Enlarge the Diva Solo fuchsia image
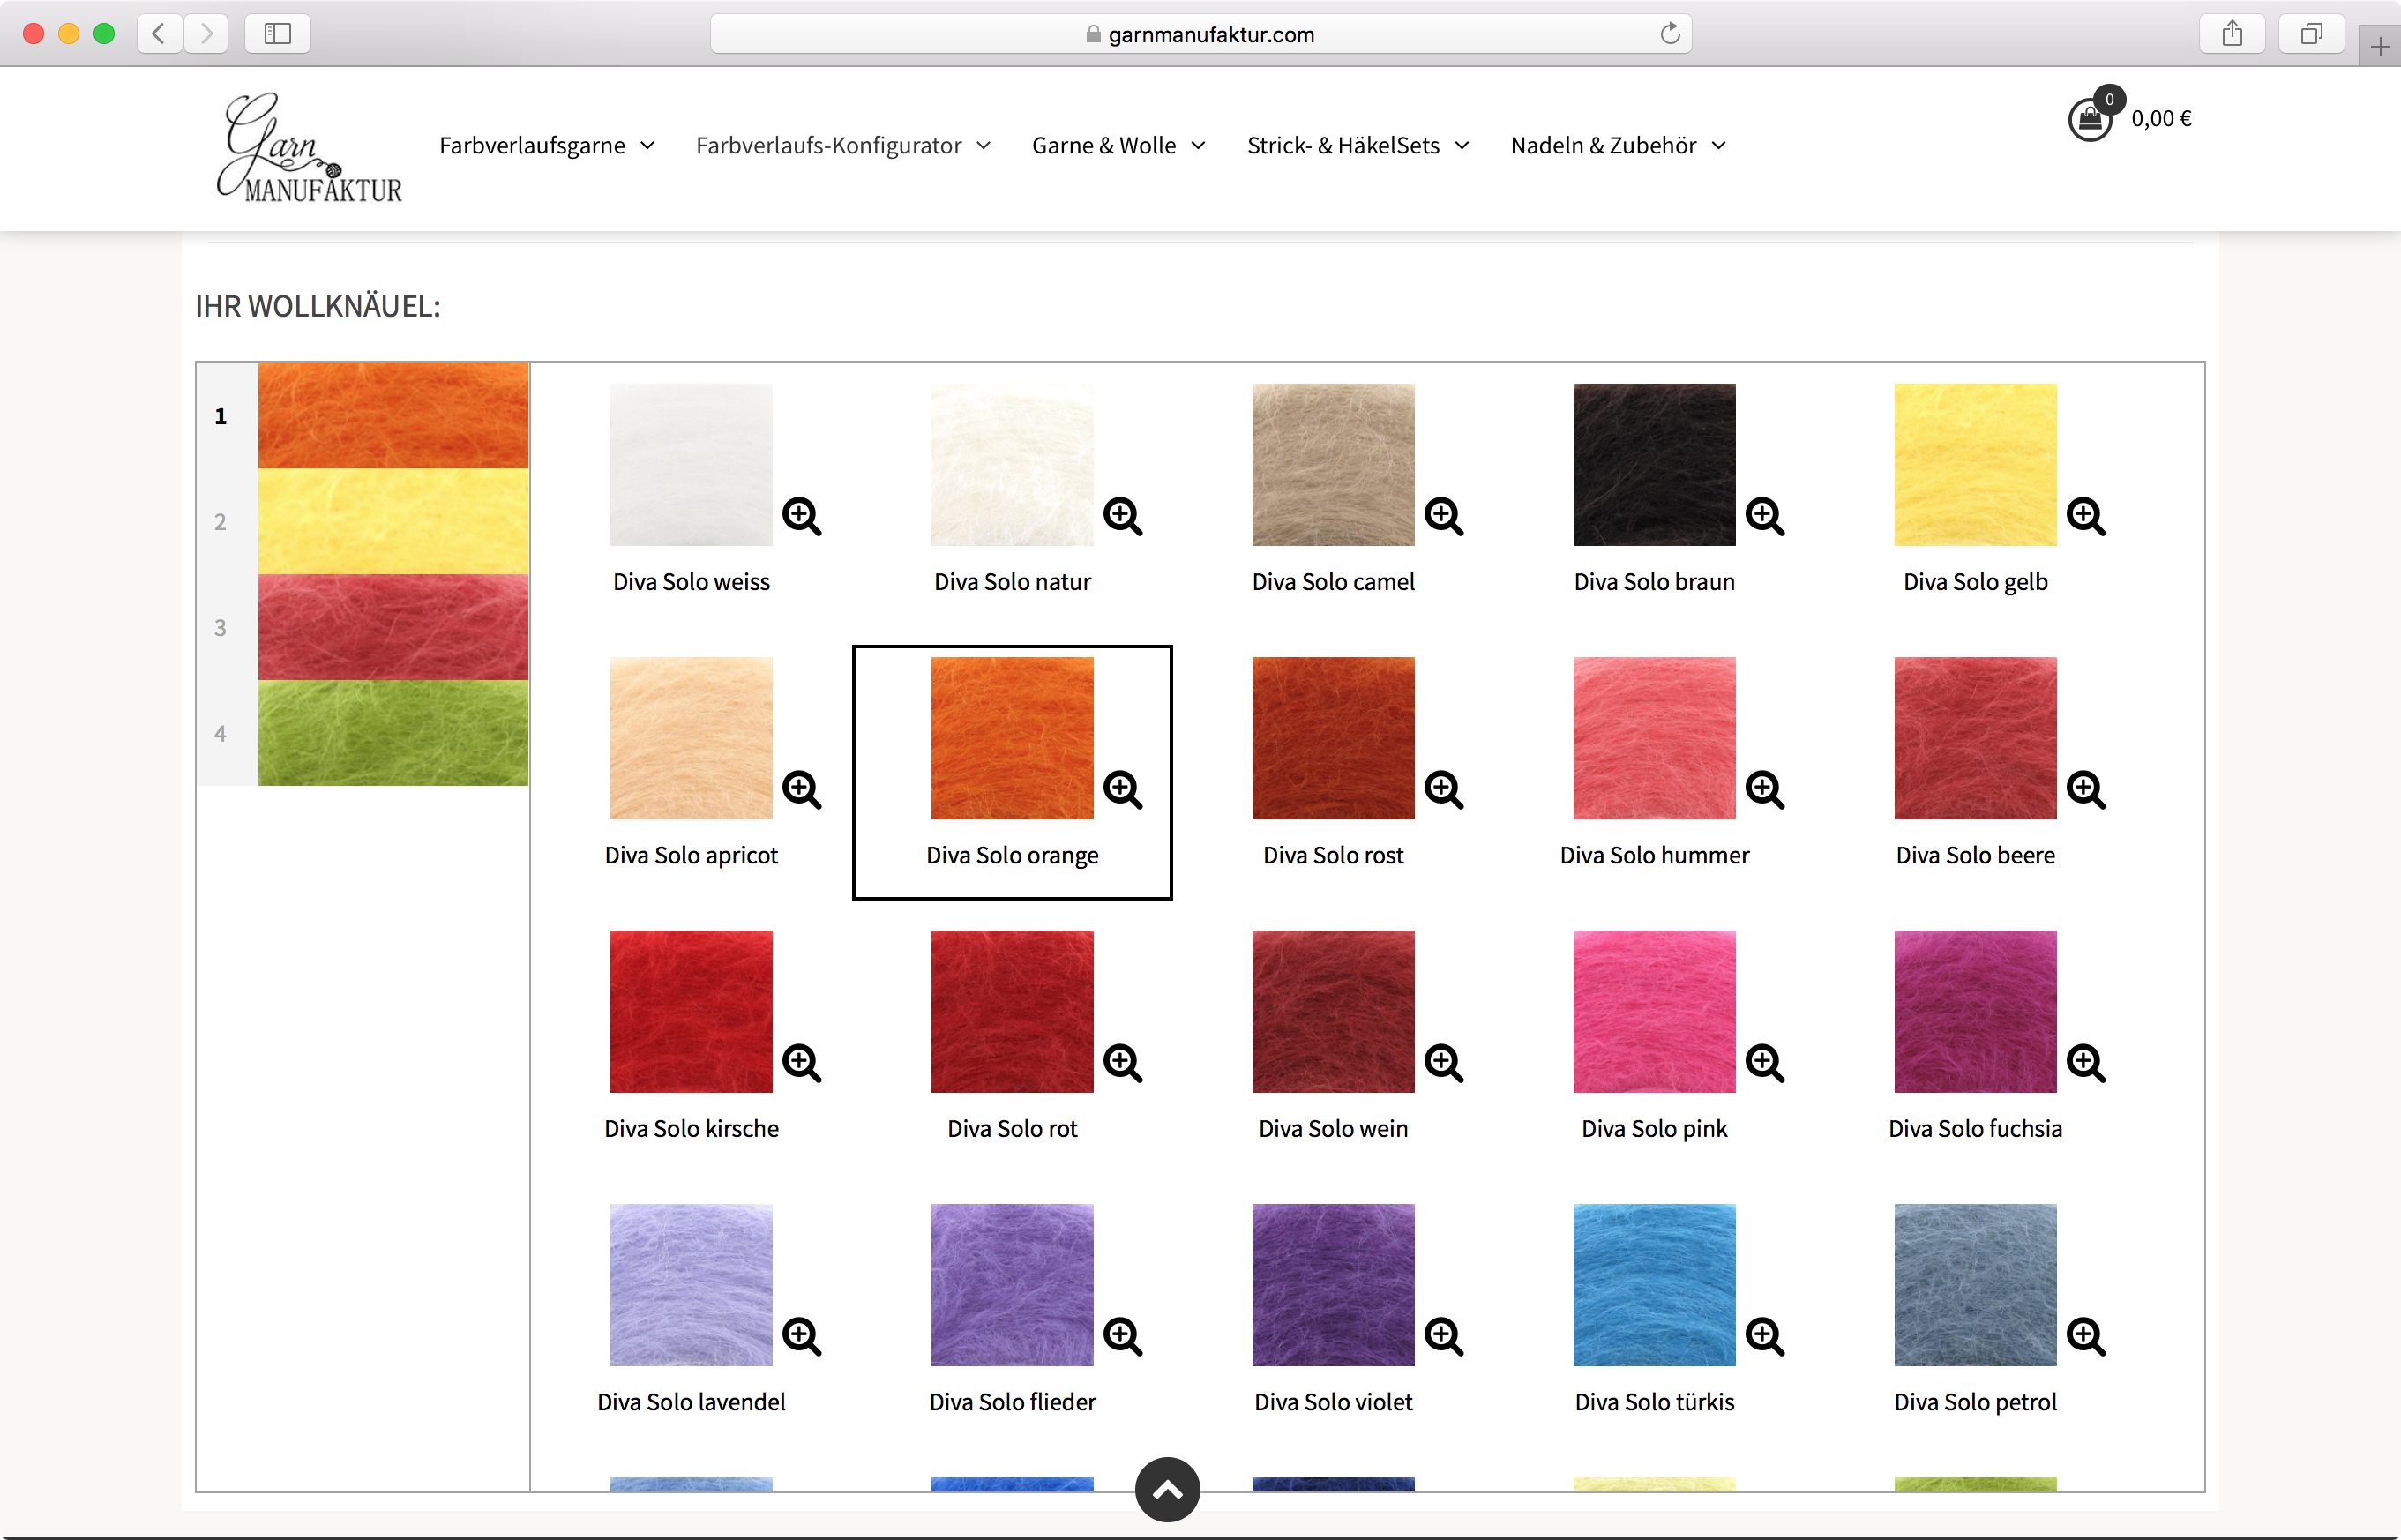 pyautogui.click(x=2085, y=1063)
